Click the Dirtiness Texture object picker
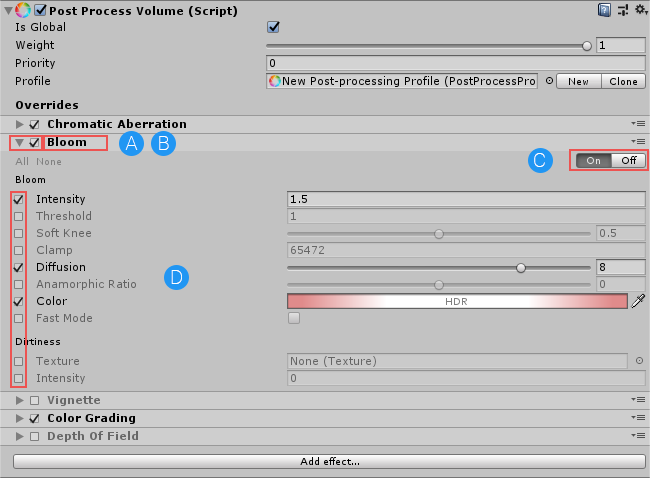 [638, 361]
